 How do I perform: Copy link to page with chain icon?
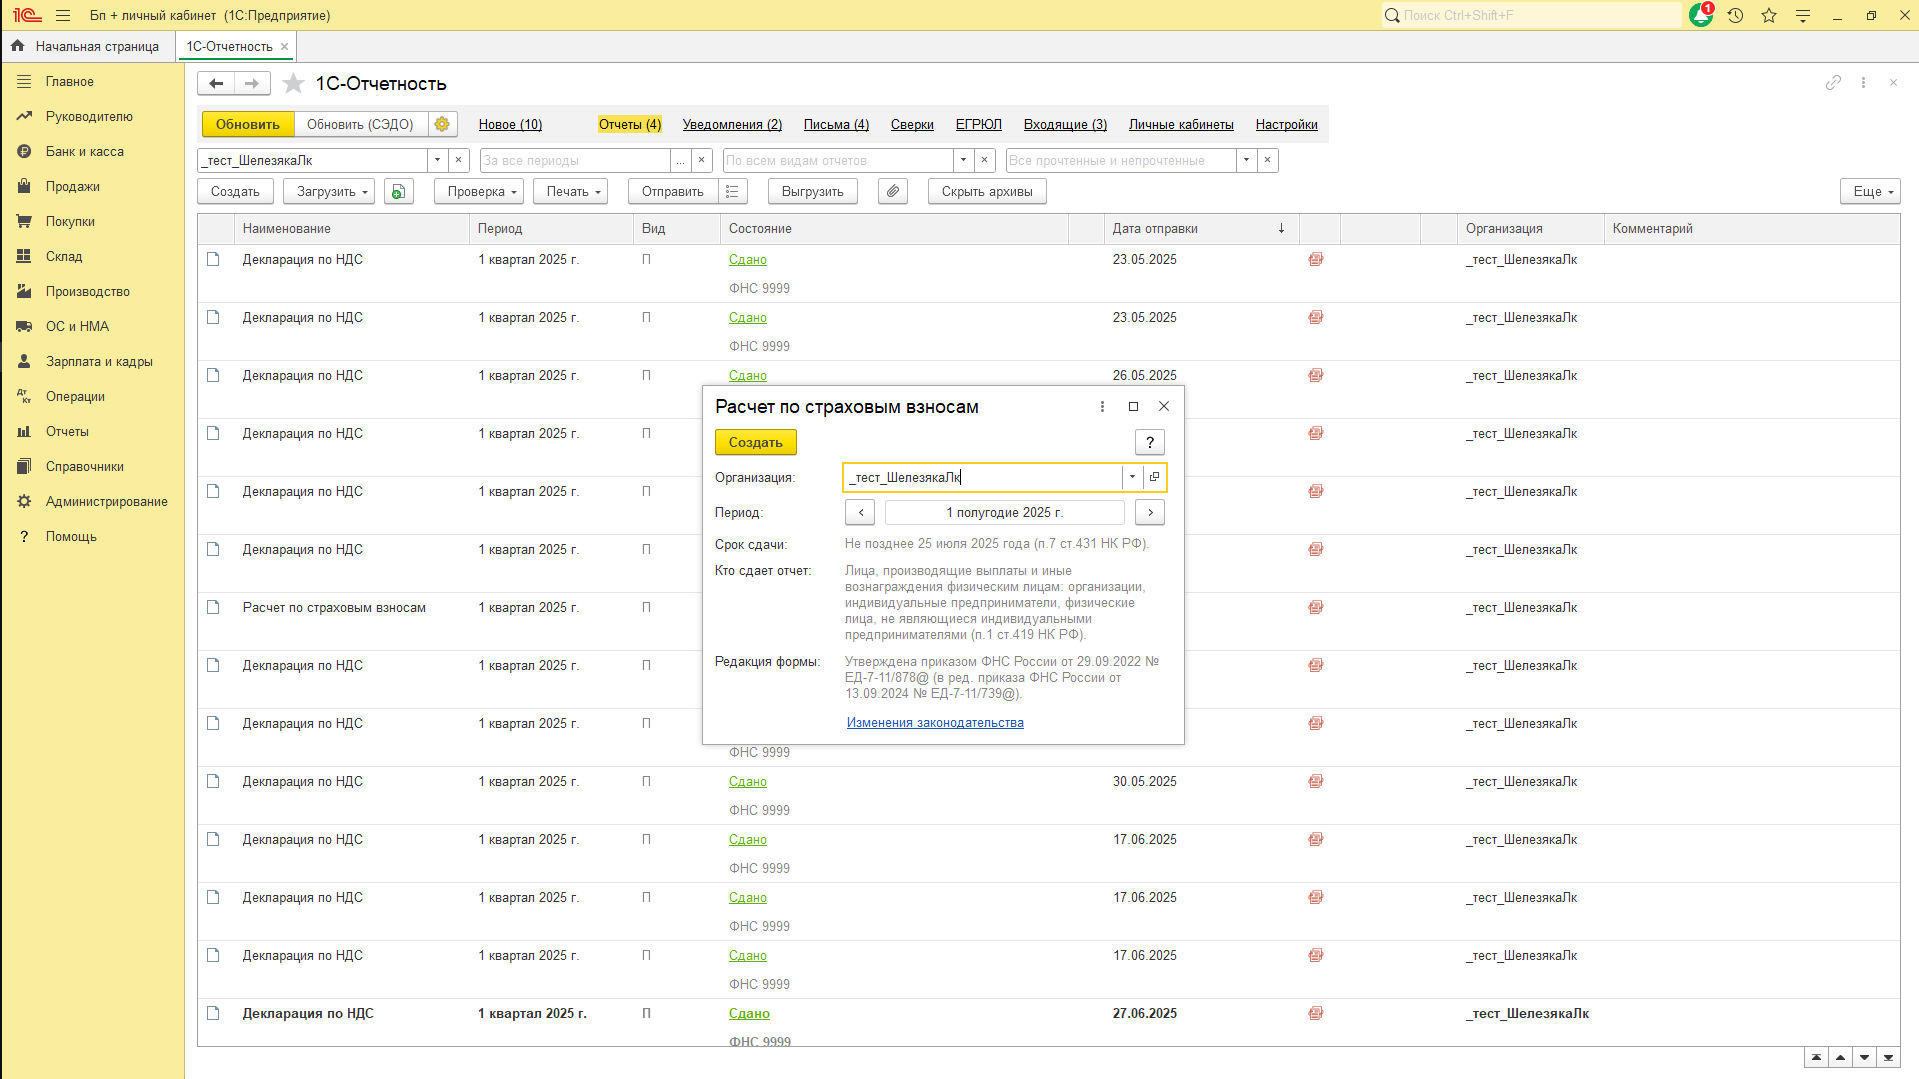1833,83
